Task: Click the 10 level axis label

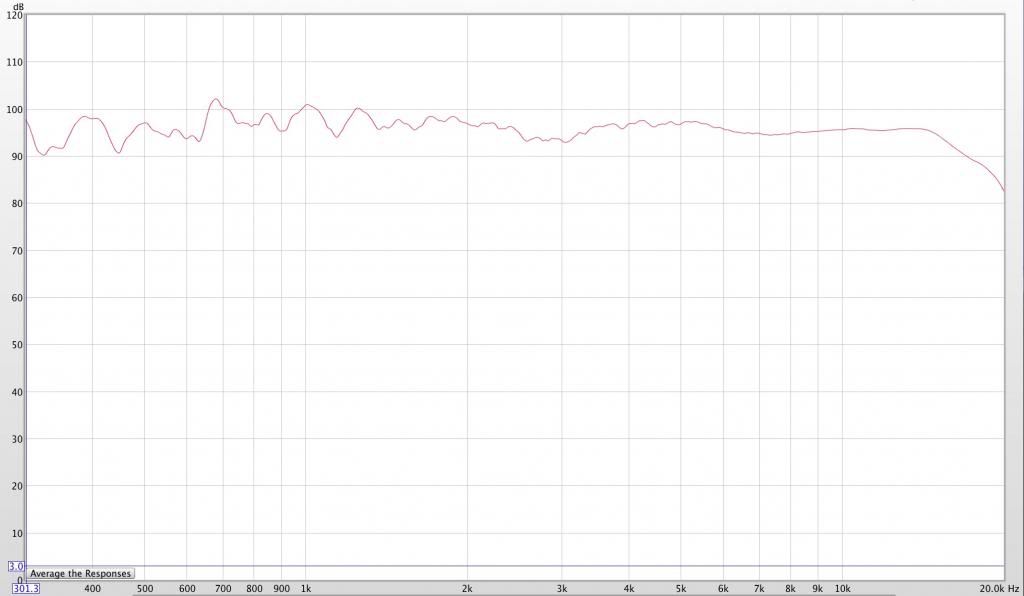Action: click(x=17, y=533)
